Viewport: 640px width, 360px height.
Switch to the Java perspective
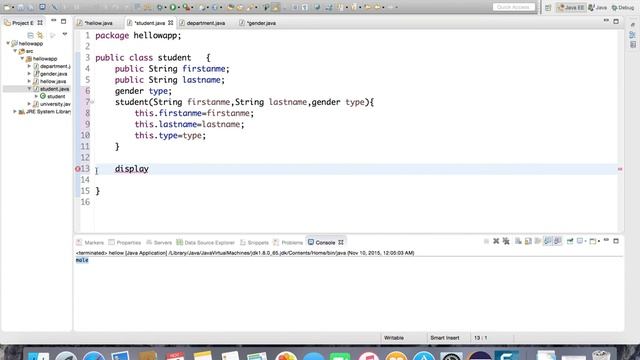(598, 7)
